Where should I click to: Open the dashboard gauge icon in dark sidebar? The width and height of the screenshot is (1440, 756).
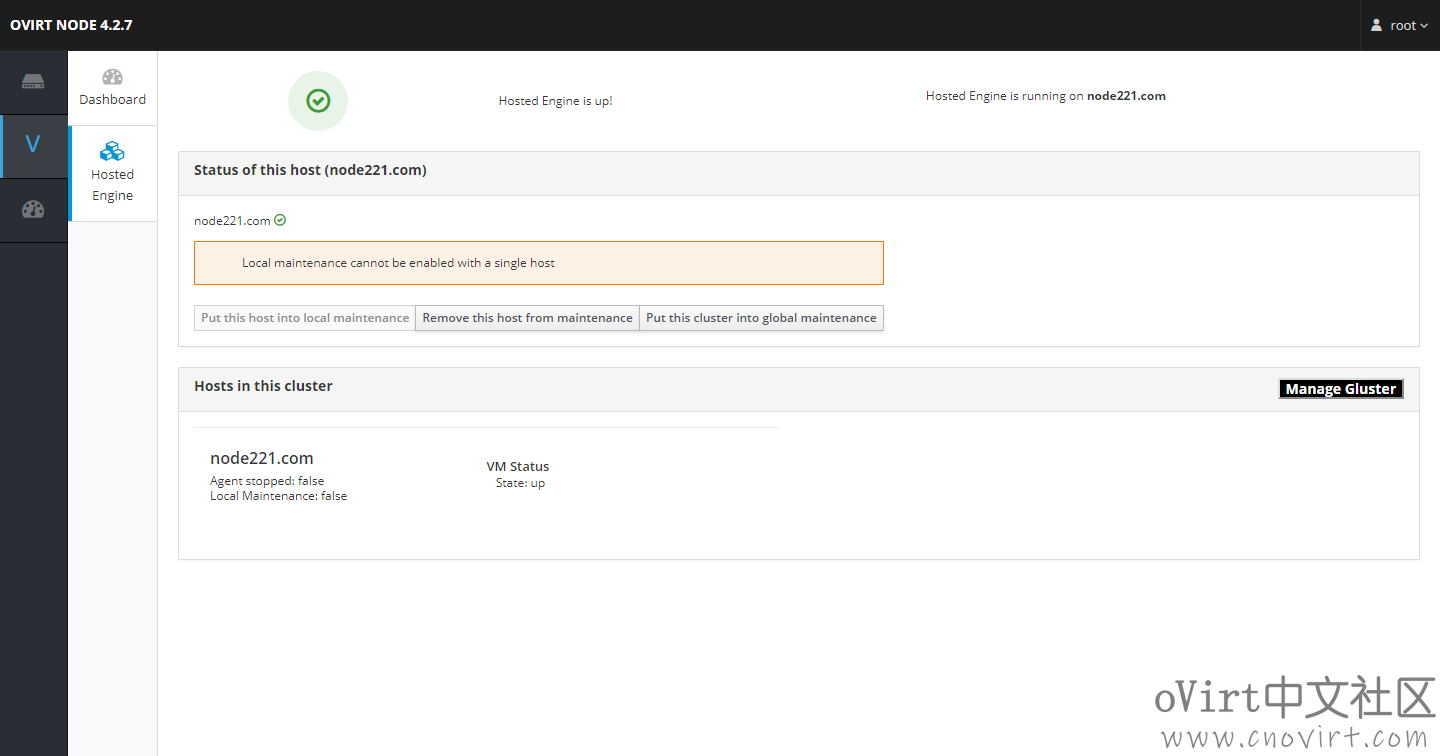[33, 210]
